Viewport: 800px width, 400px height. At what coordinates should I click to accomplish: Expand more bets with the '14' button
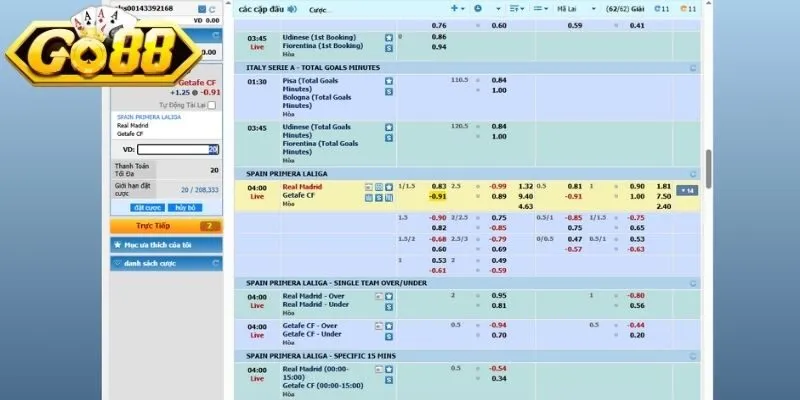[x=688, y=190]
